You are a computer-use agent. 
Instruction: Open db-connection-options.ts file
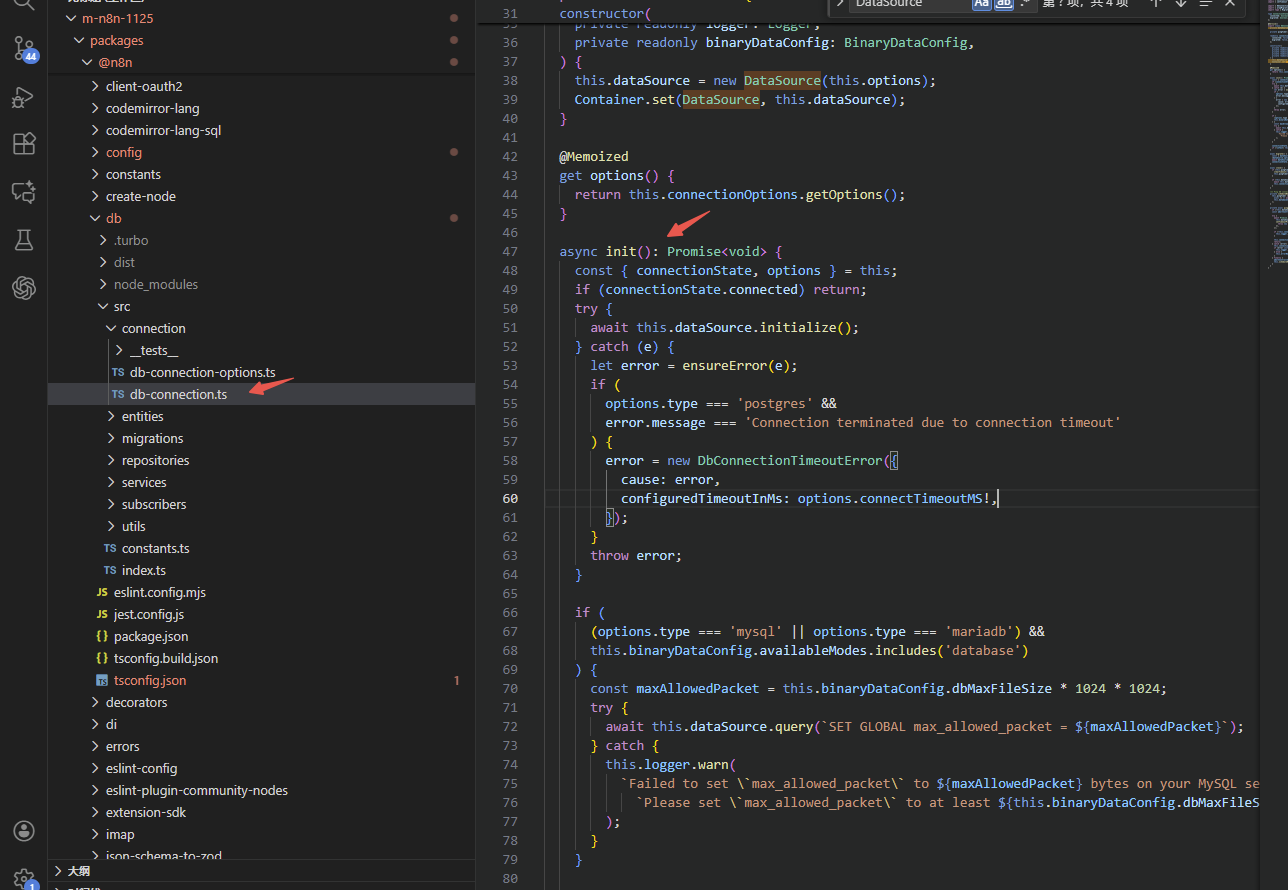point(202,372)
